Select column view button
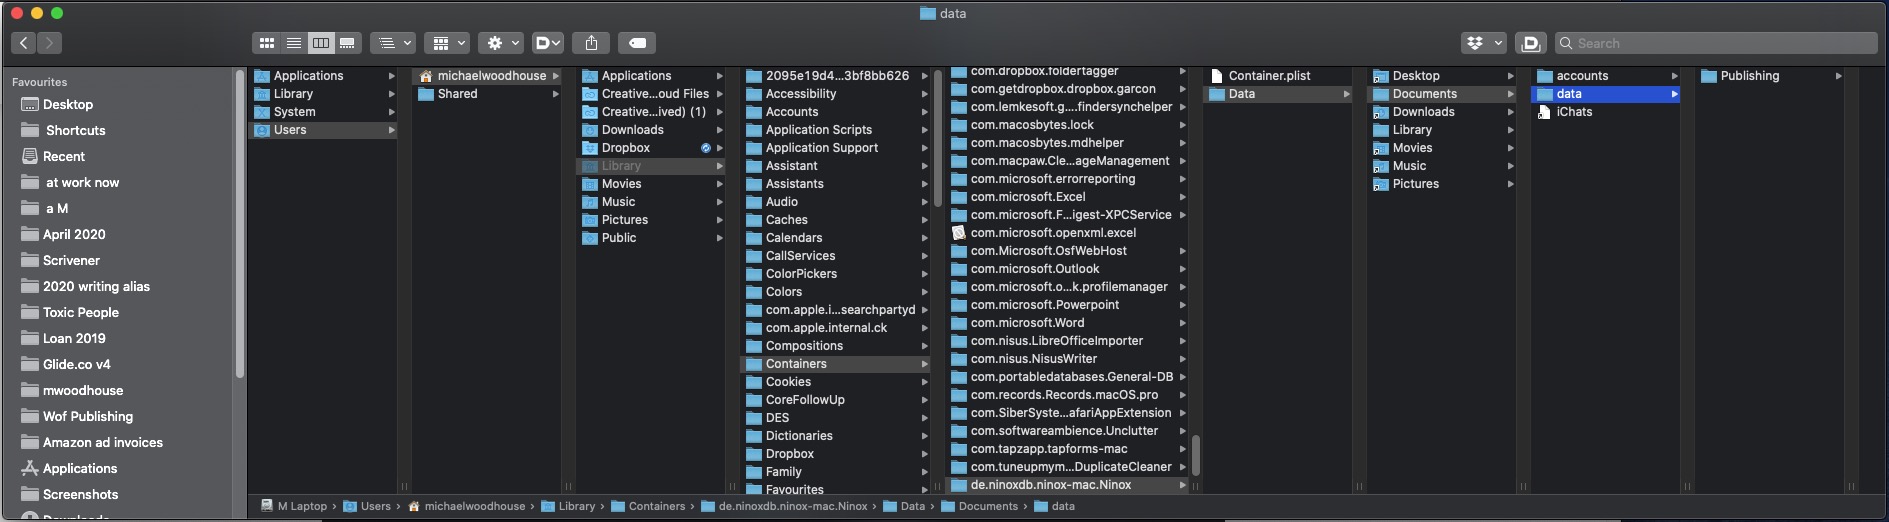The image size is (1889, 522). point(320,43)
